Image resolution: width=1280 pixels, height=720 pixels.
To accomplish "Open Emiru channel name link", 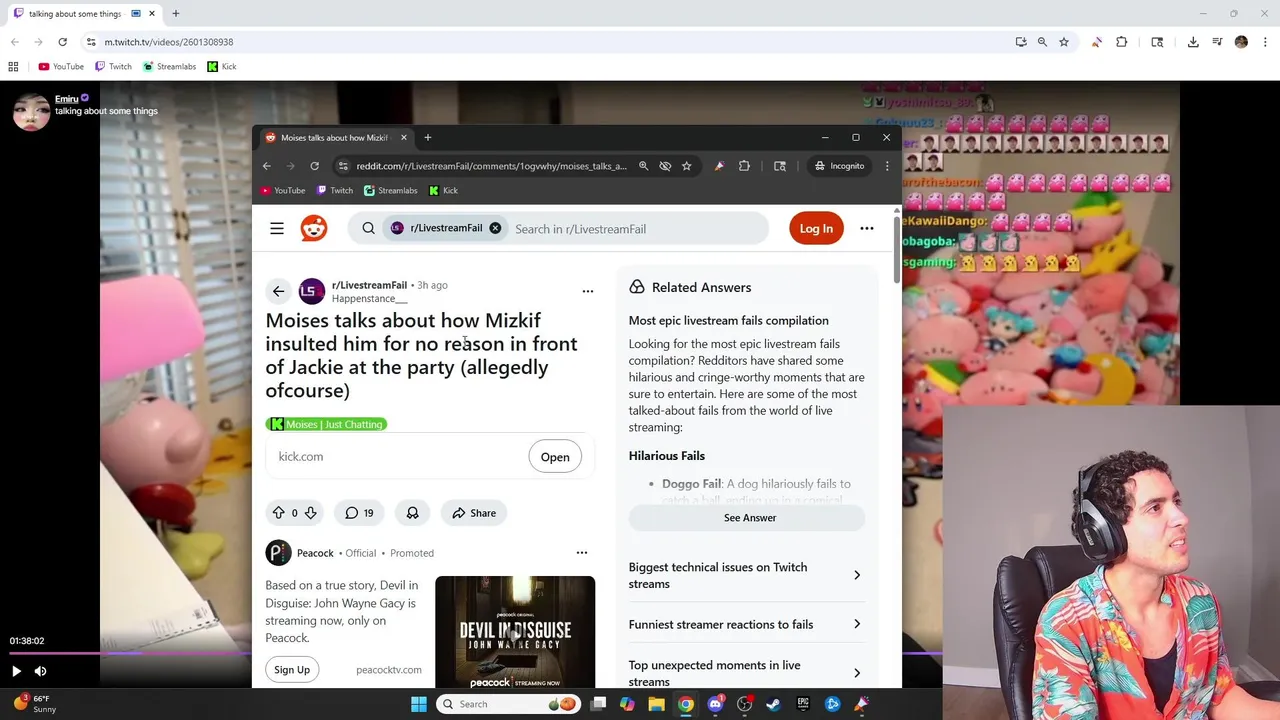I will (66, 99).
